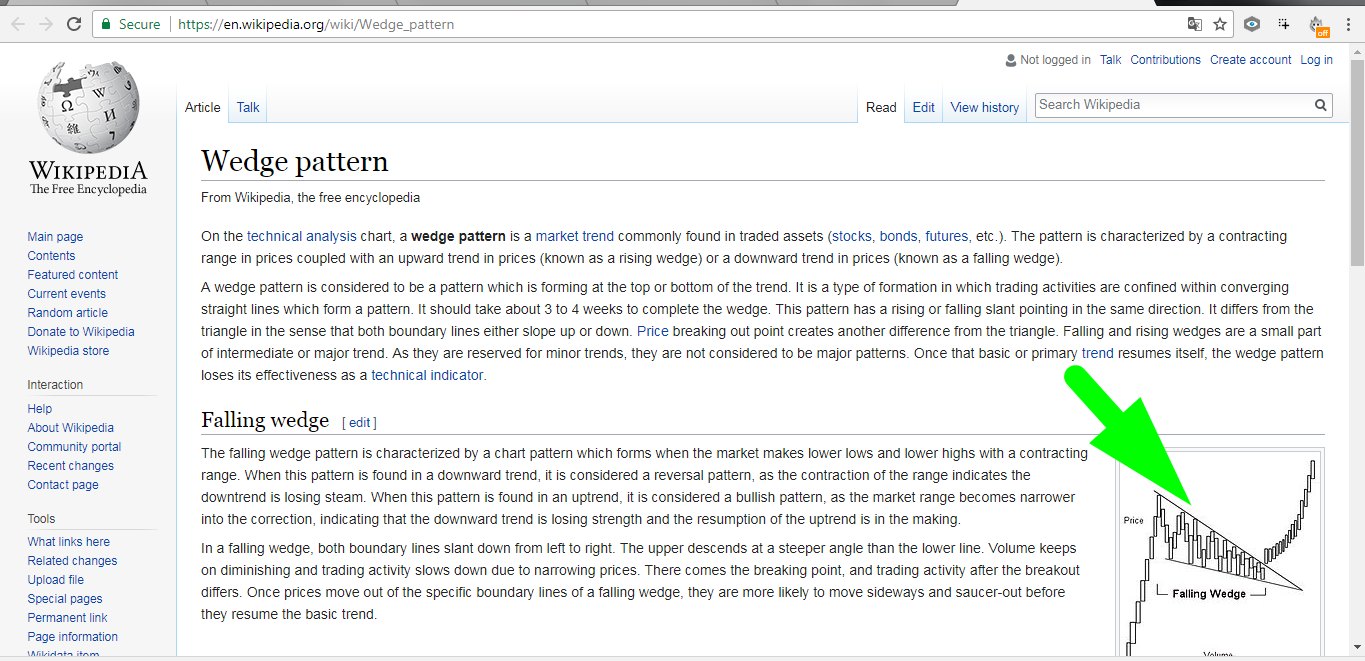Viewport: 1365px width, 661px height.
Task: Open the Talk link beside Contributions
Action: (x=1111, y=60)
